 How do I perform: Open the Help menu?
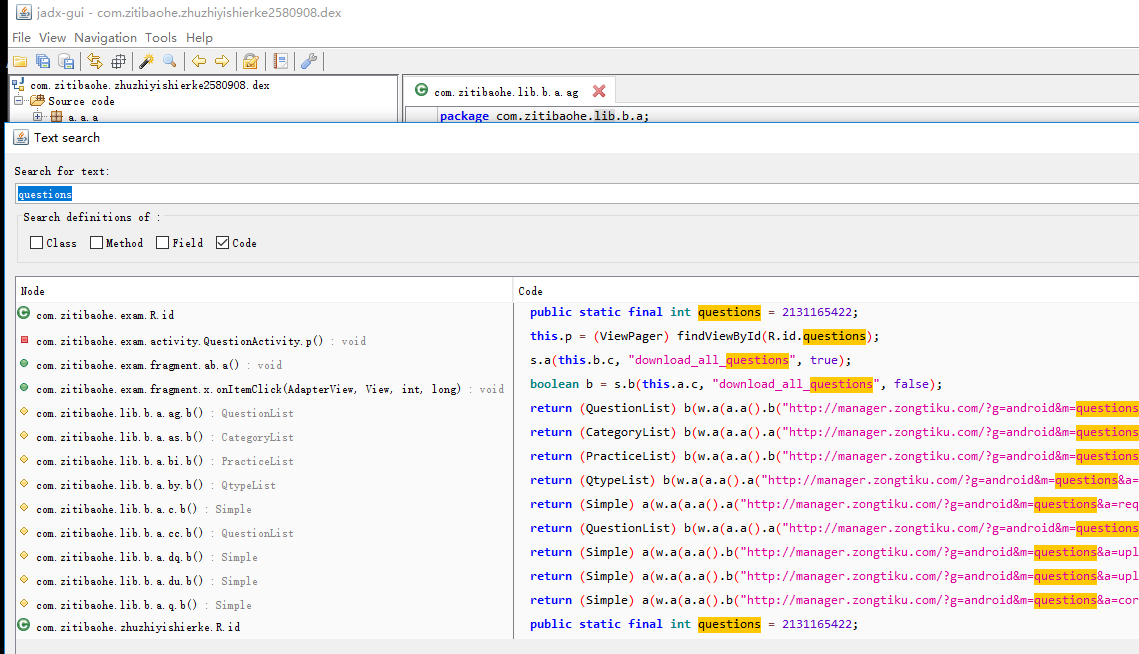(199, 38)
